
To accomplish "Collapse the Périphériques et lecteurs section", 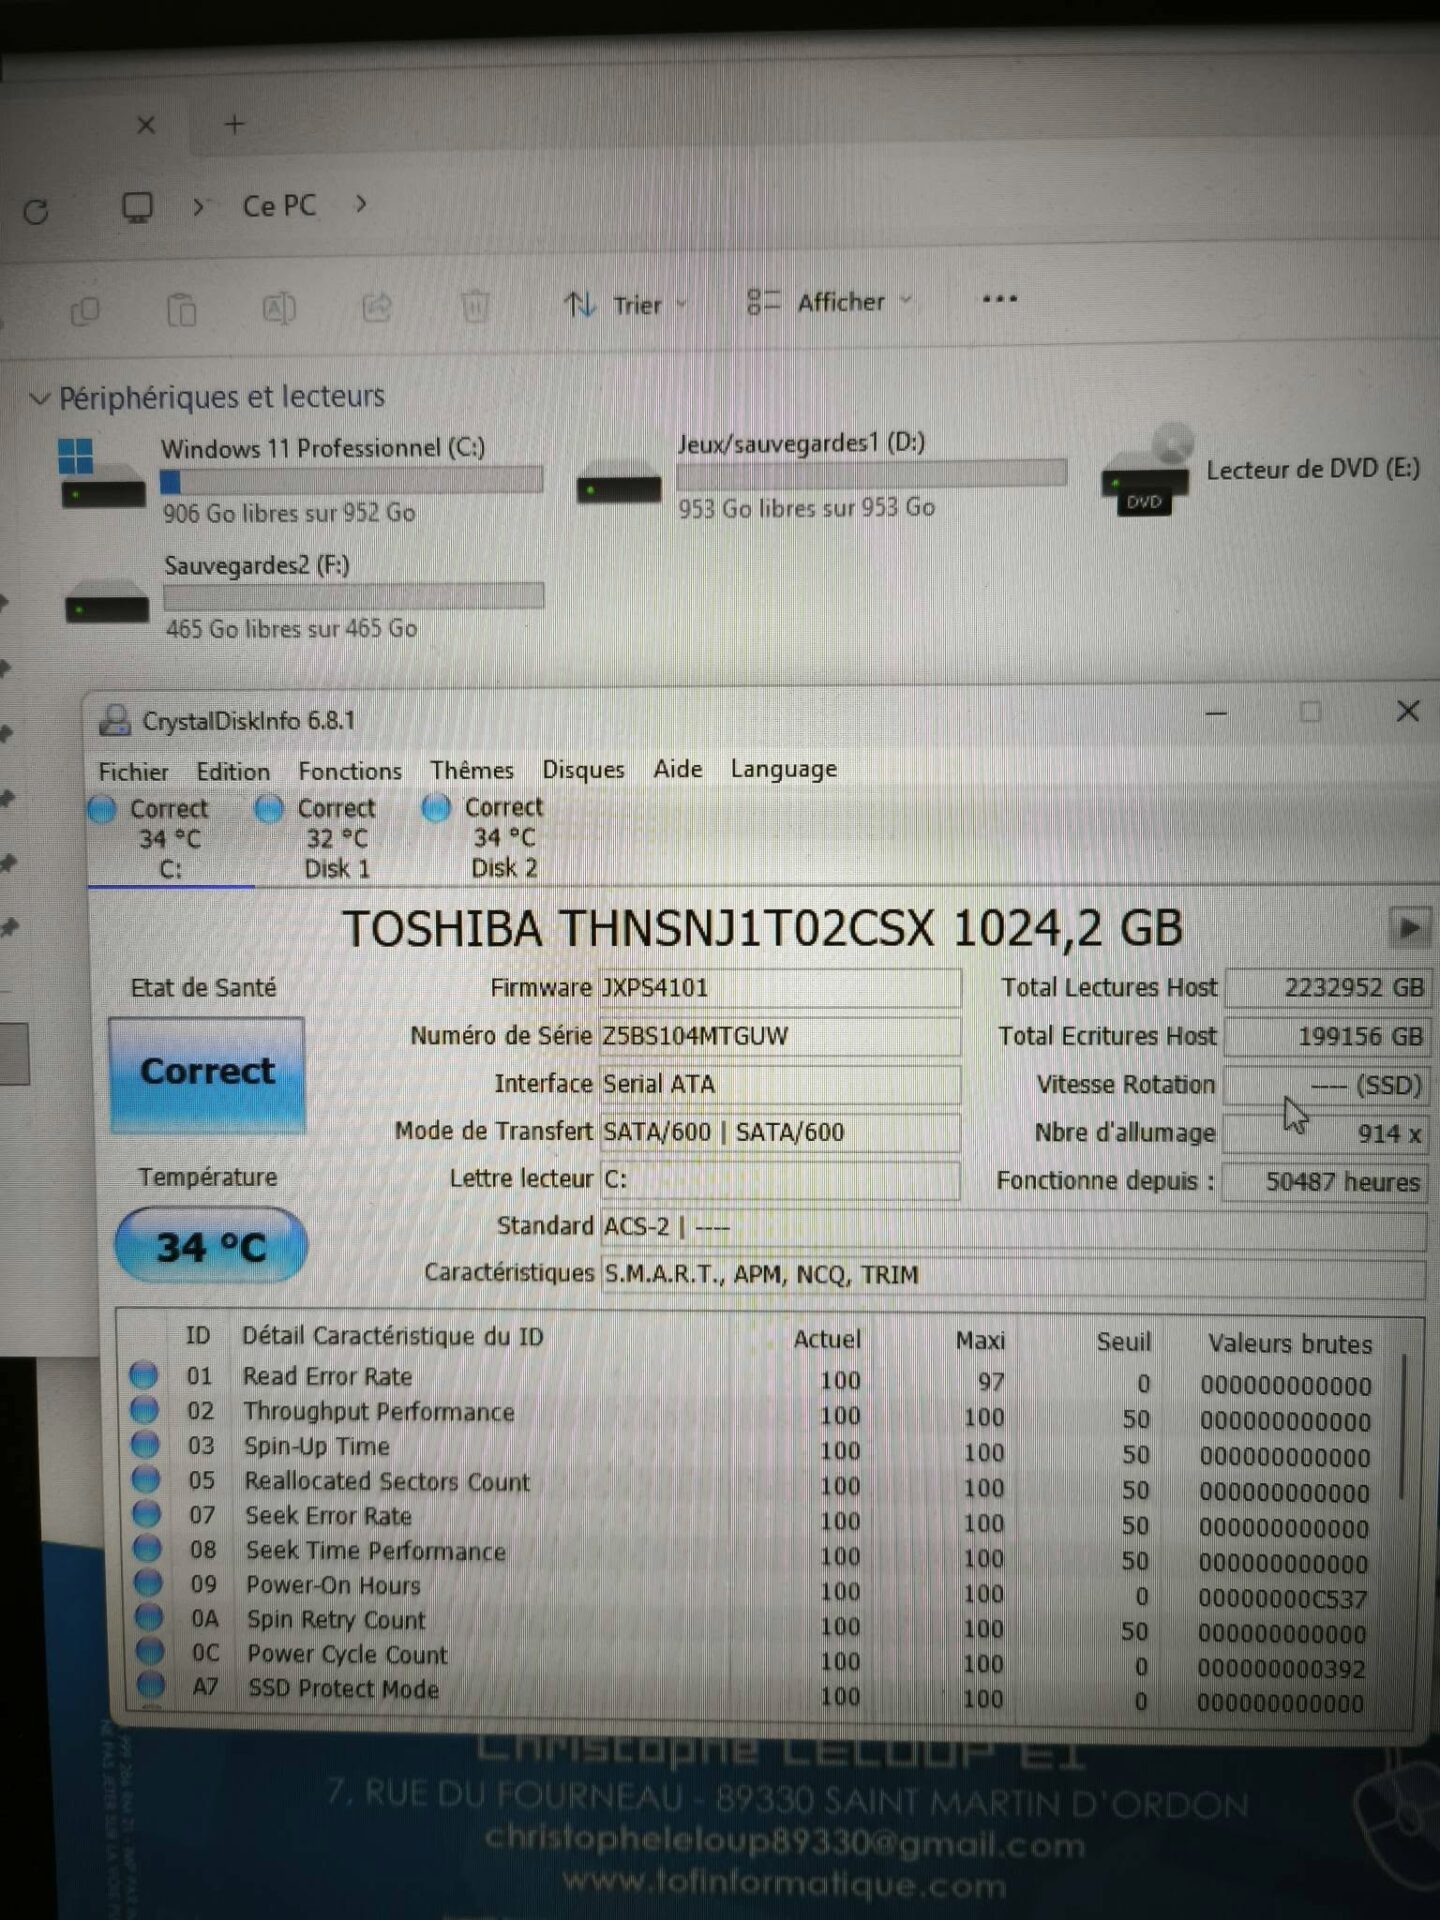I will pyautogui.click(x=39, y=399).
